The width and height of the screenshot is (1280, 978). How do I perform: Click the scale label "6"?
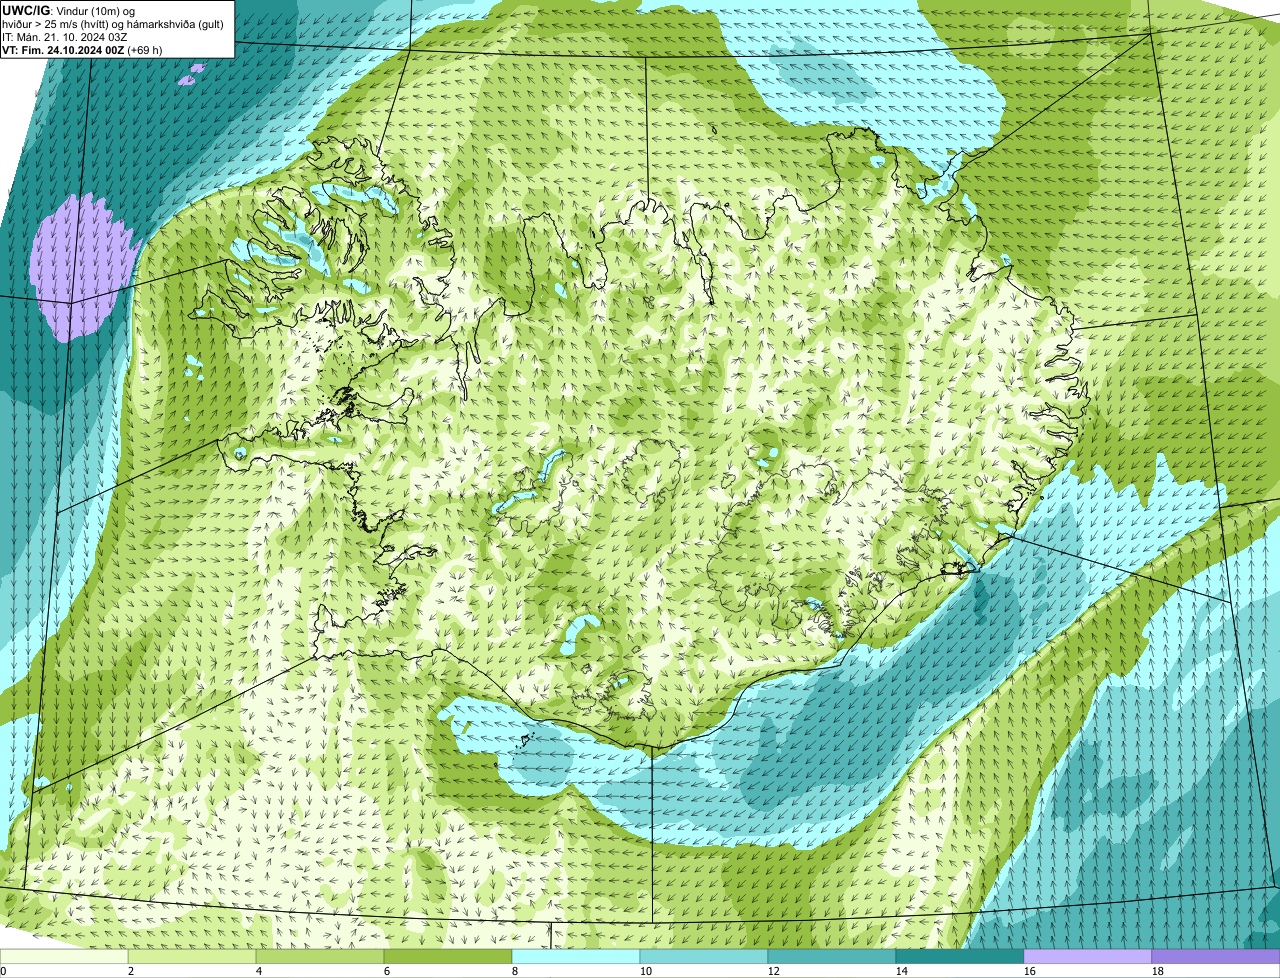(387, 971)
